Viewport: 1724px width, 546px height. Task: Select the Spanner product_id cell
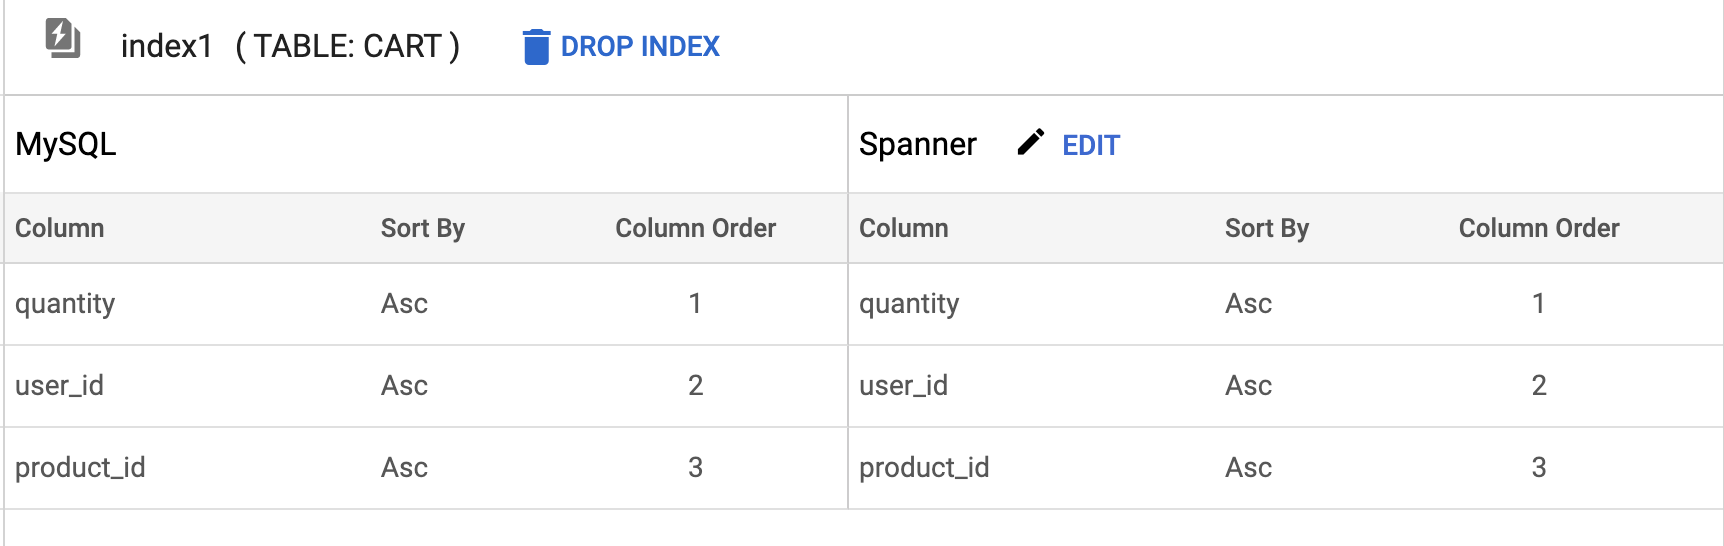924,468
